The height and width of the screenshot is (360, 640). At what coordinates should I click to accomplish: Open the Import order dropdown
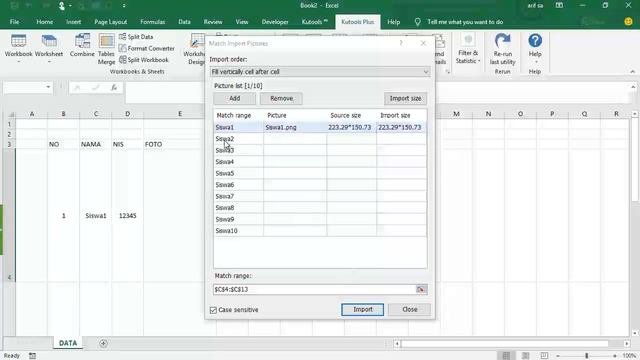320,72
